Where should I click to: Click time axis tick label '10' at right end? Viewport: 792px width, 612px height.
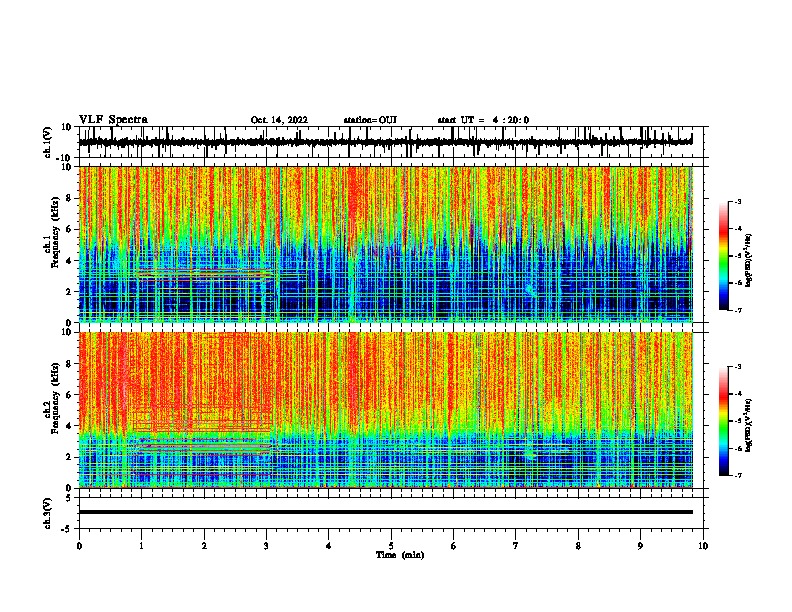click(x=703, y=546)
